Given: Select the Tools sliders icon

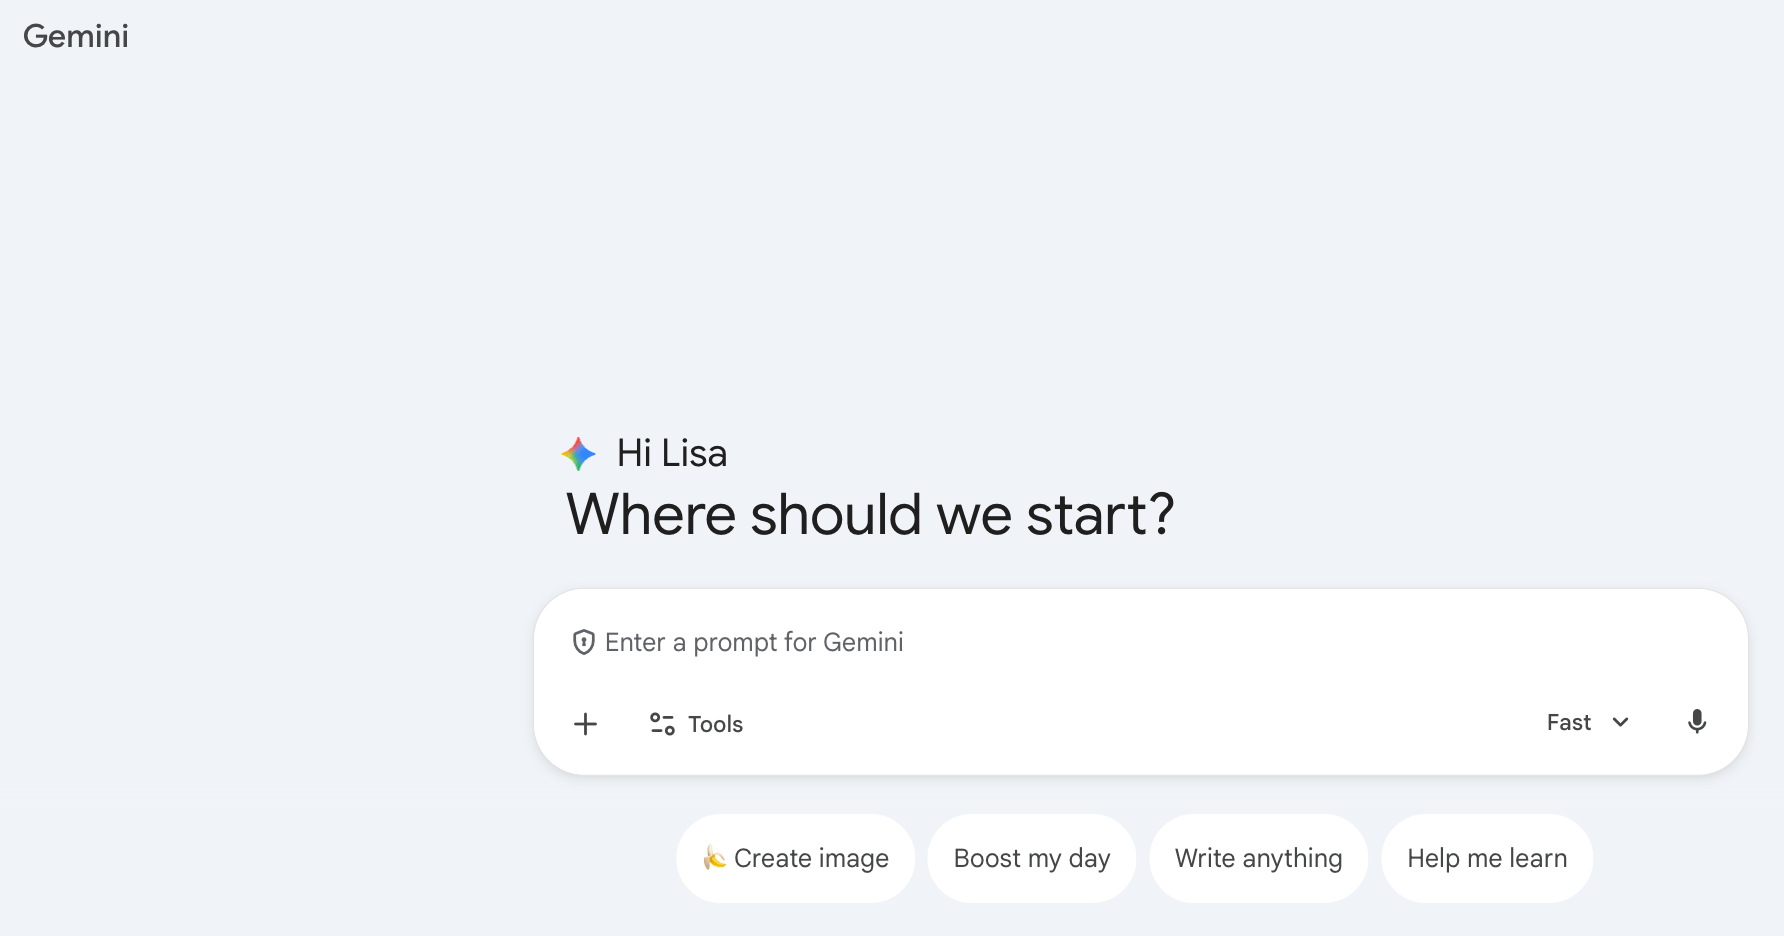Looking at the screenshot, I should click(x=661, y=723).
